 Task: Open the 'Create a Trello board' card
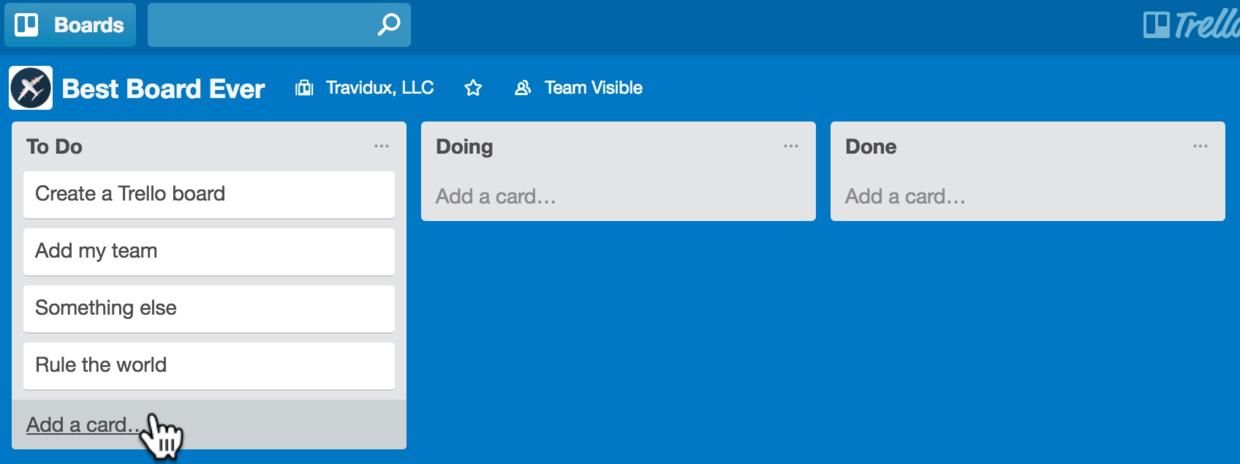point(209,194)
